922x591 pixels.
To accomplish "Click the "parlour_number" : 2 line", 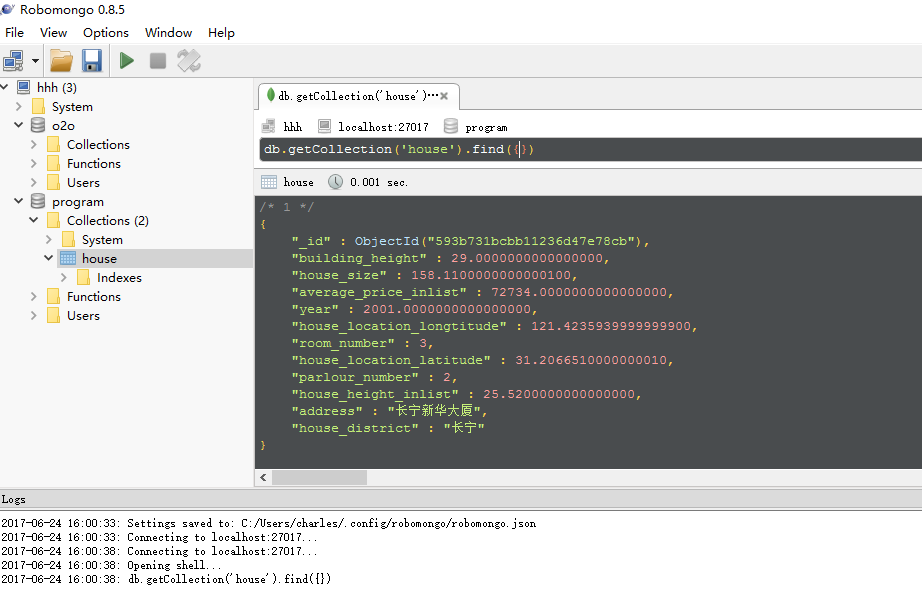I will [375, 378].
